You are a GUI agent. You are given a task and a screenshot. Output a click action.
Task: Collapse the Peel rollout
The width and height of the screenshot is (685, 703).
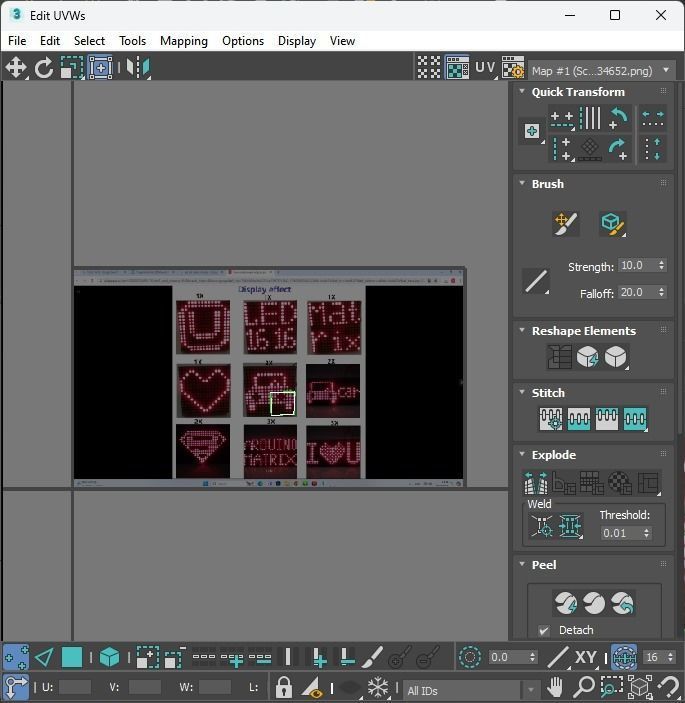(x=522, y=564)
